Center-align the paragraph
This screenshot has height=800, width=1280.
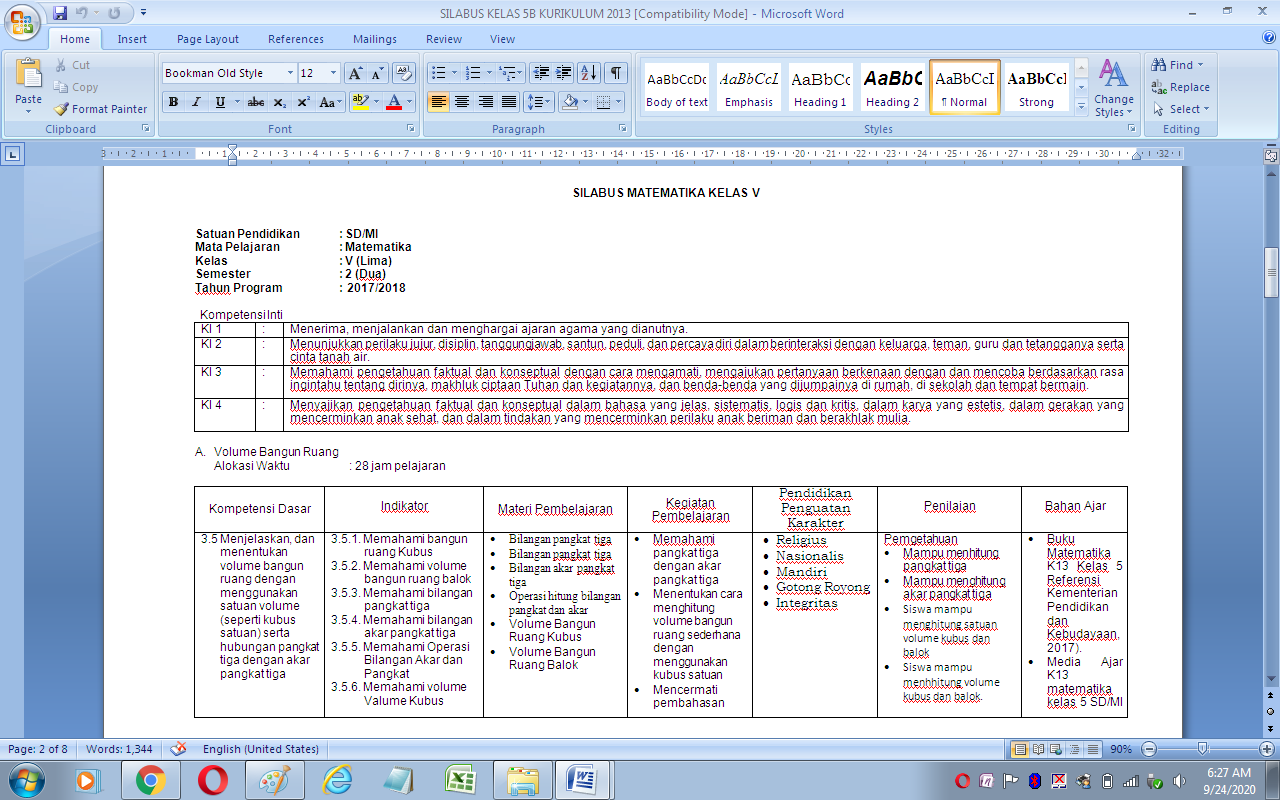coord(462,102)
